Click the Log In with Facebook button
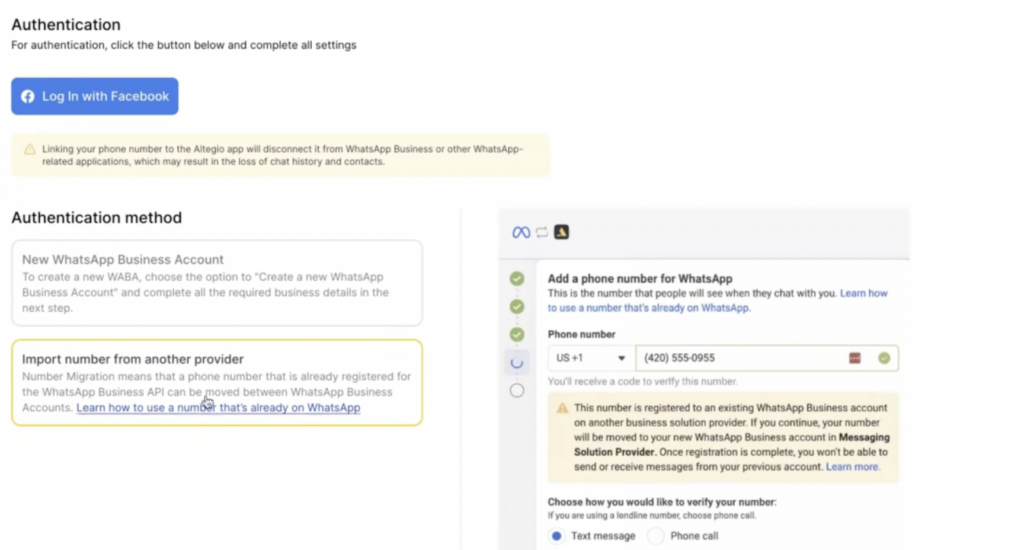This screenshot has width=1024, height=550. click(95, 96)
